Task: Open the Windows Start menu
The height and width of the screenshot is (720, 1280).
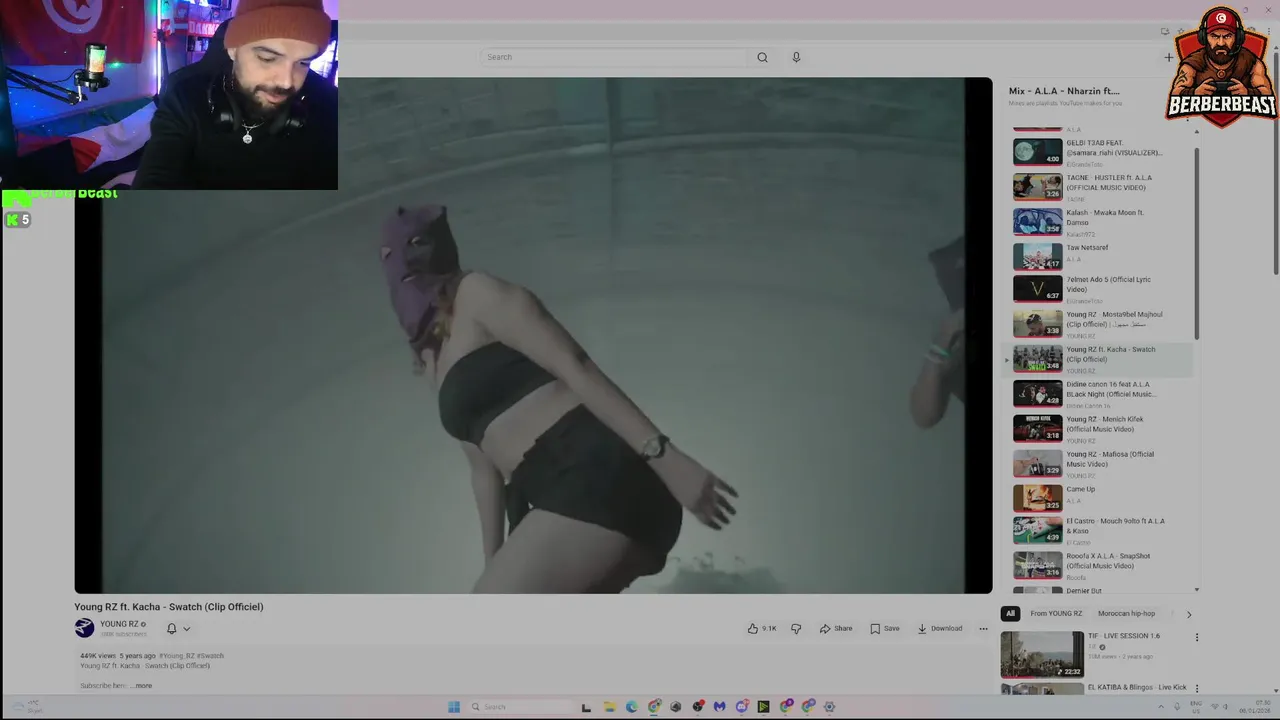Action: point(454,707)
